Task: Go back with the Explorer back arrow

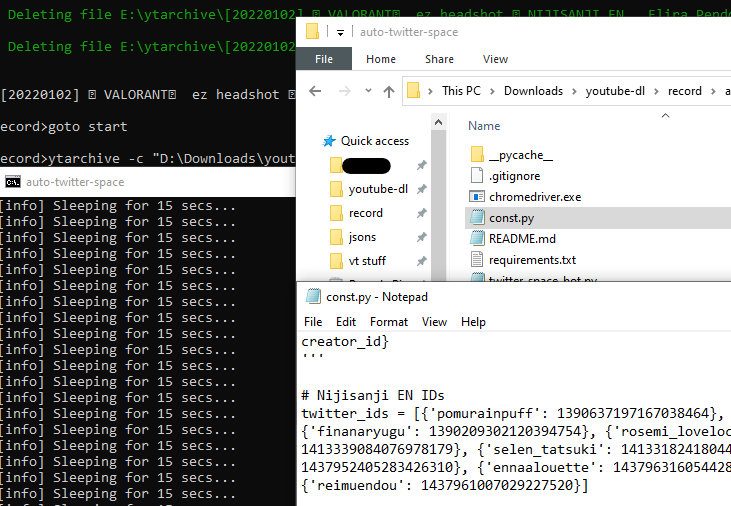Action: (315, 91)
